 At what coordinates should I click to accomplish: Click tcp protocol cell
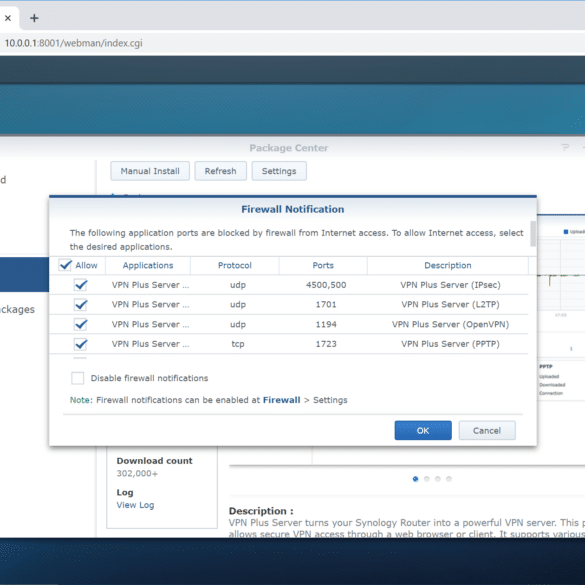(238, 344)
